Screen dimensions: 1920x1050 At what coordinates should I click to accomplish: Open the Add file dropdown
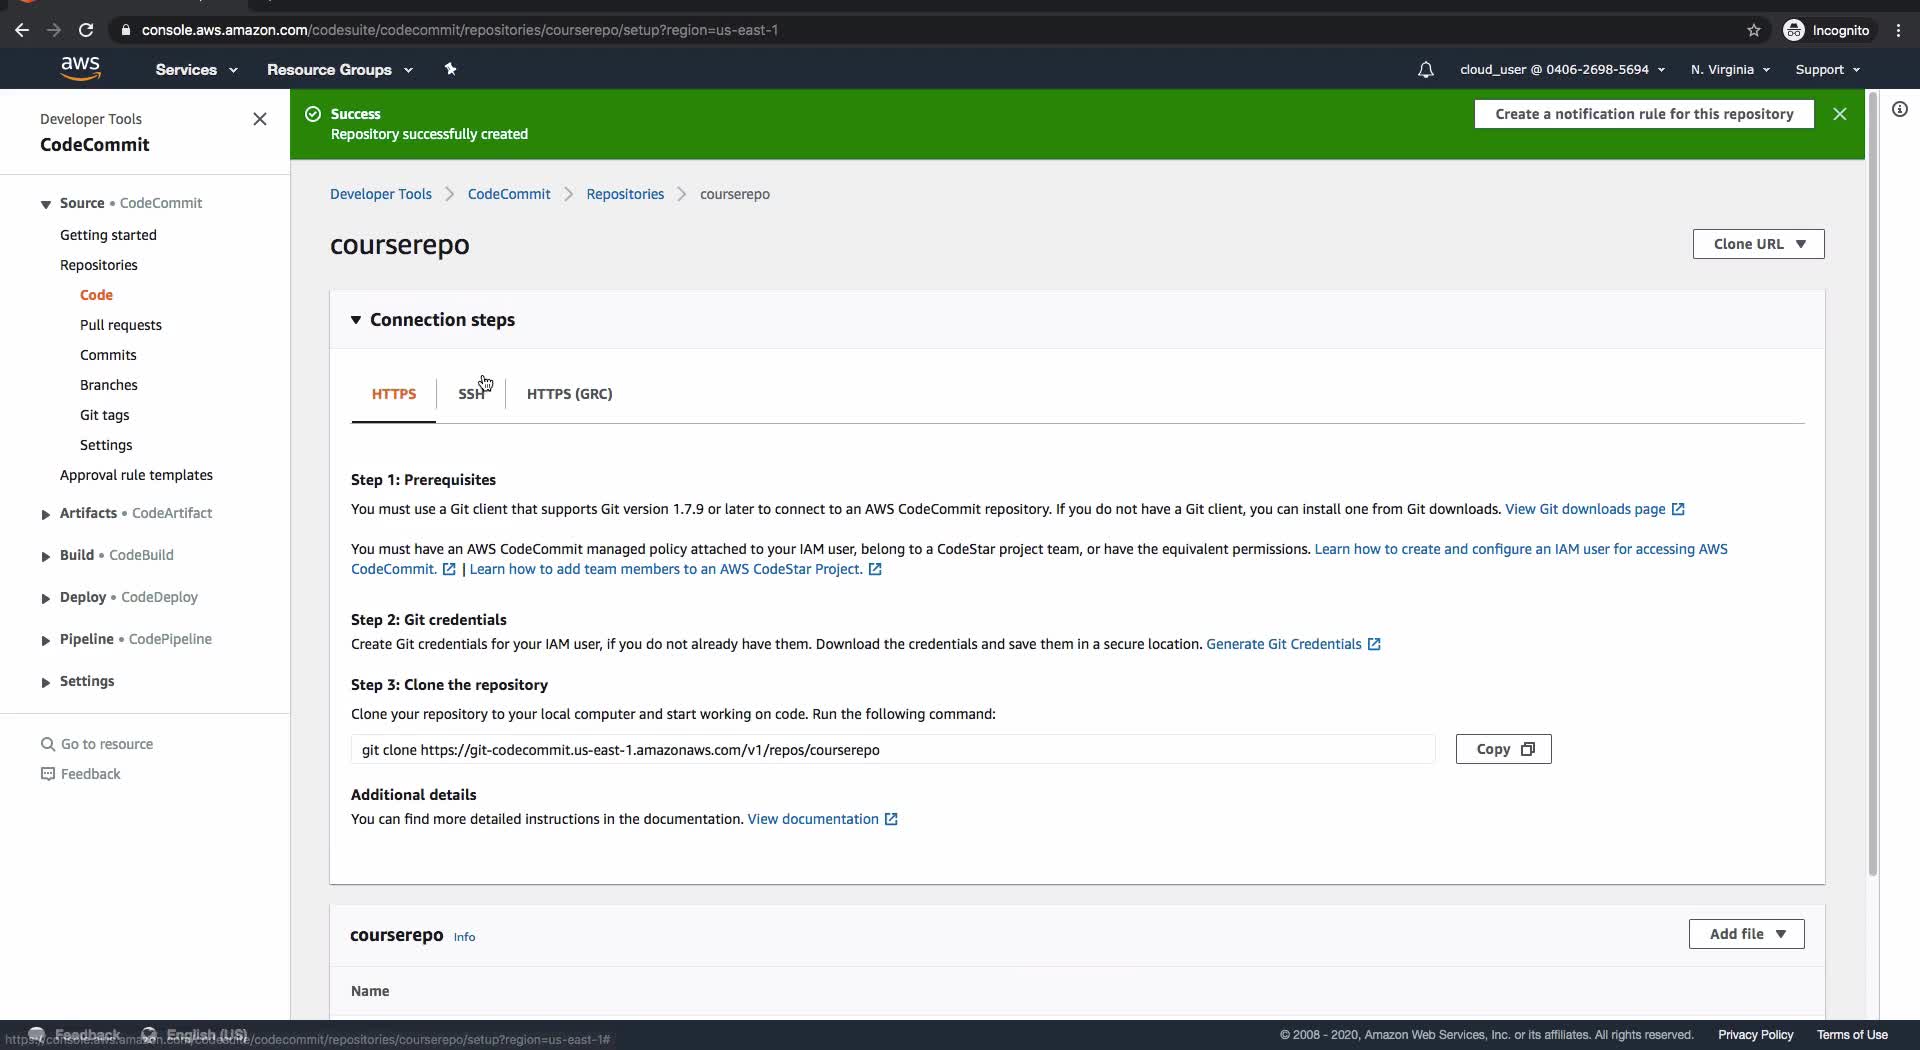1746,934
